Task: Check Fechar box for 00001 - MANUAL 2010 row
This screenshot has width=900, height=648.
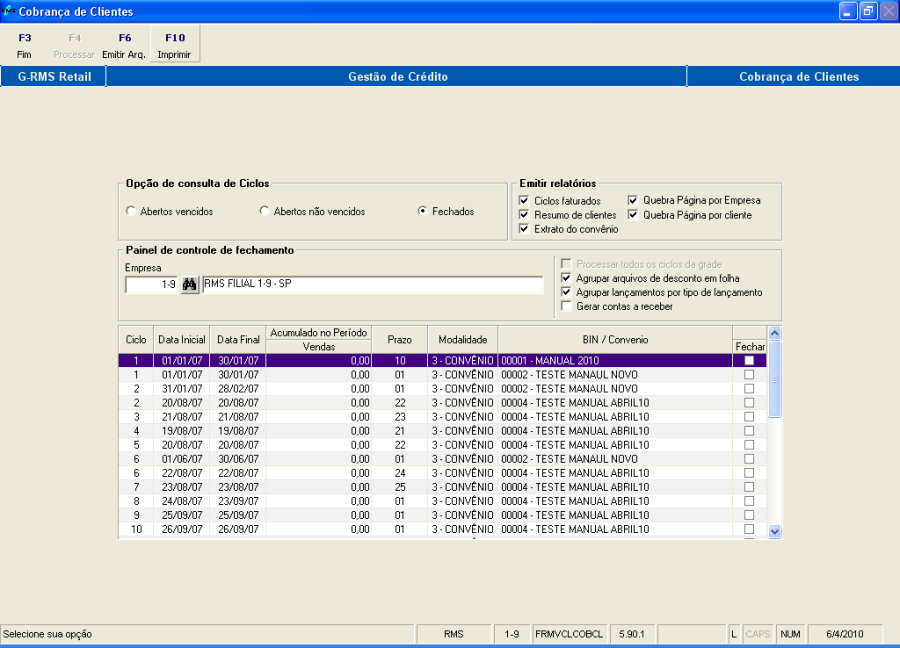Action: (749, 360)
